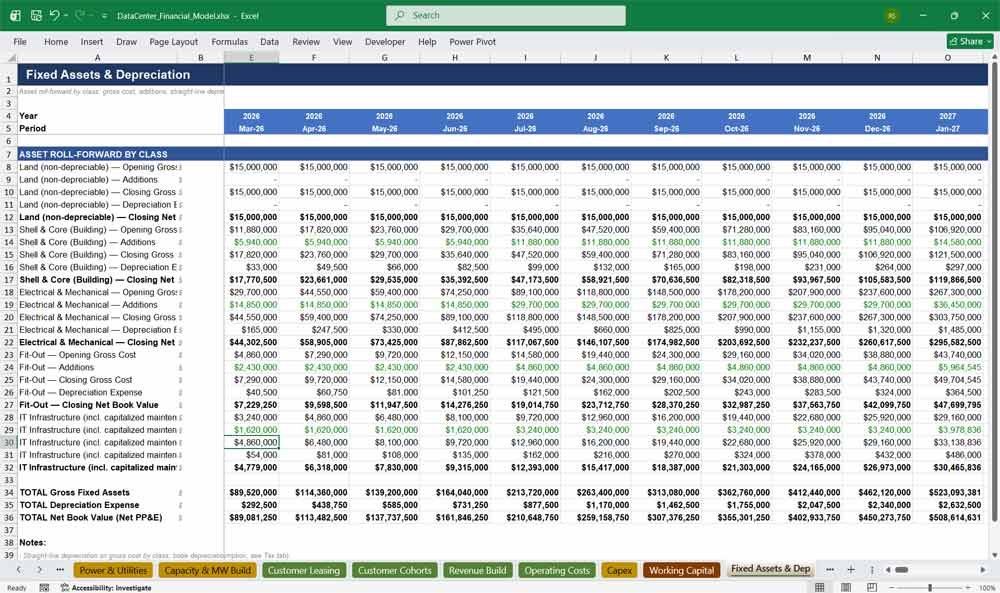Click the 100% zoom level
The image size is (1000, 593).
coord(987,587)
